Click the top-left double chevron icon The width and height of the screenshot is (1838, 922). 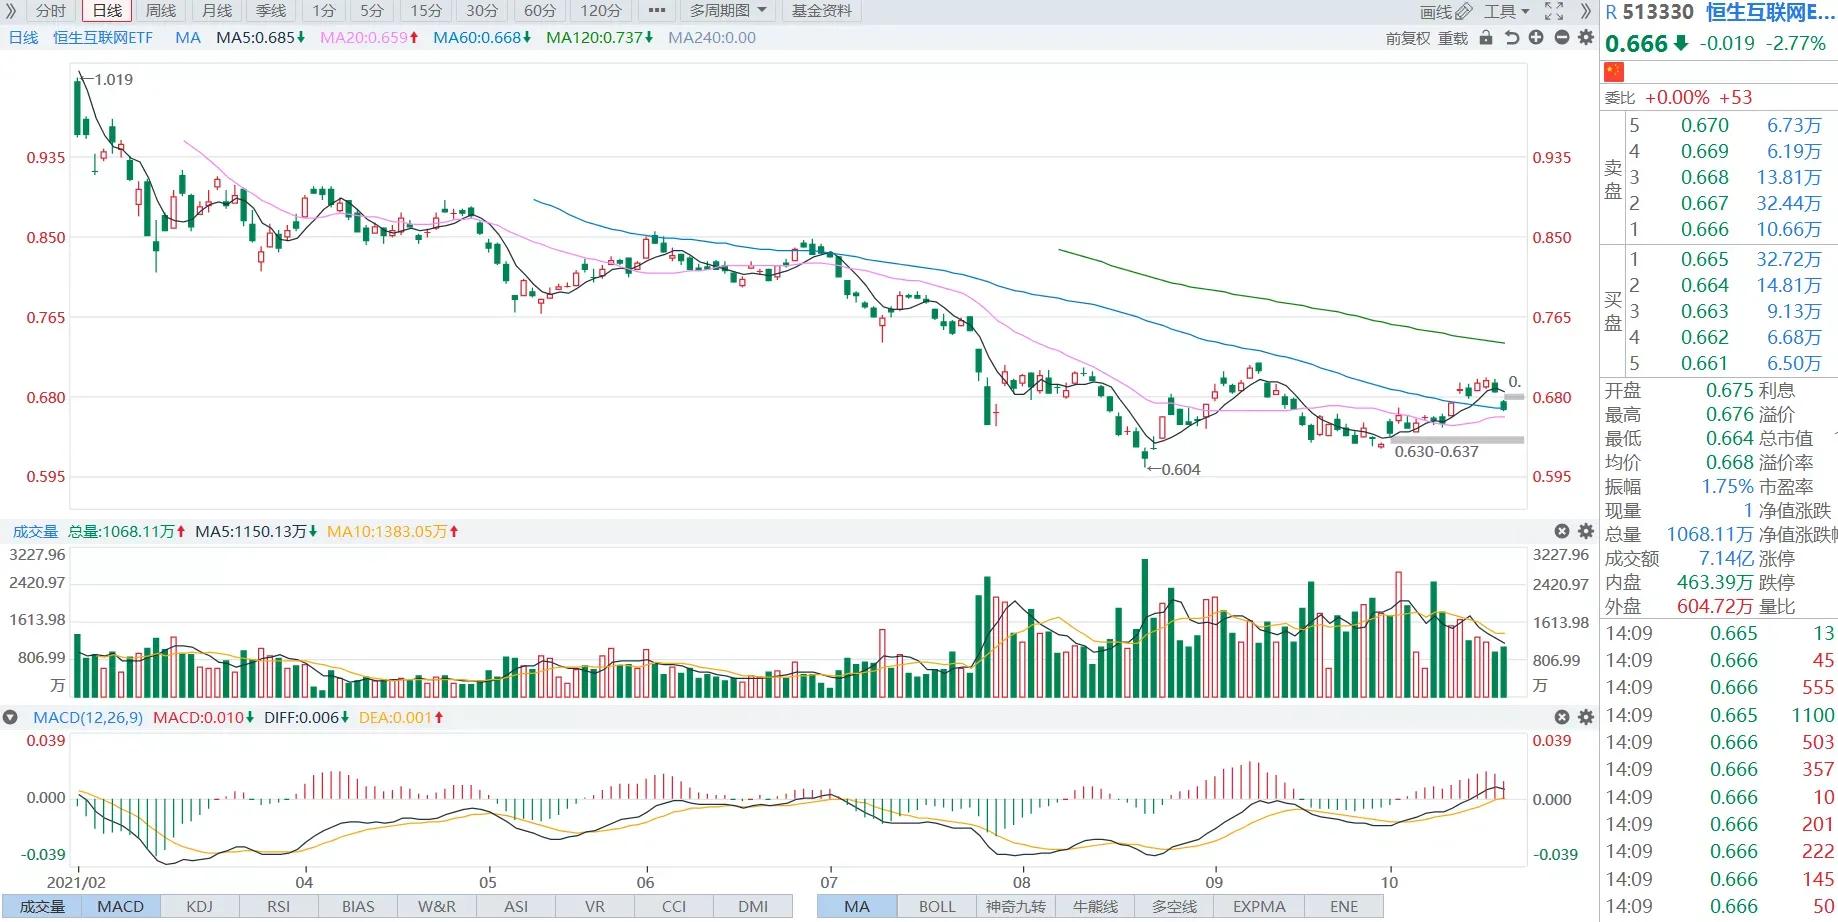click(x=11, y=11)
